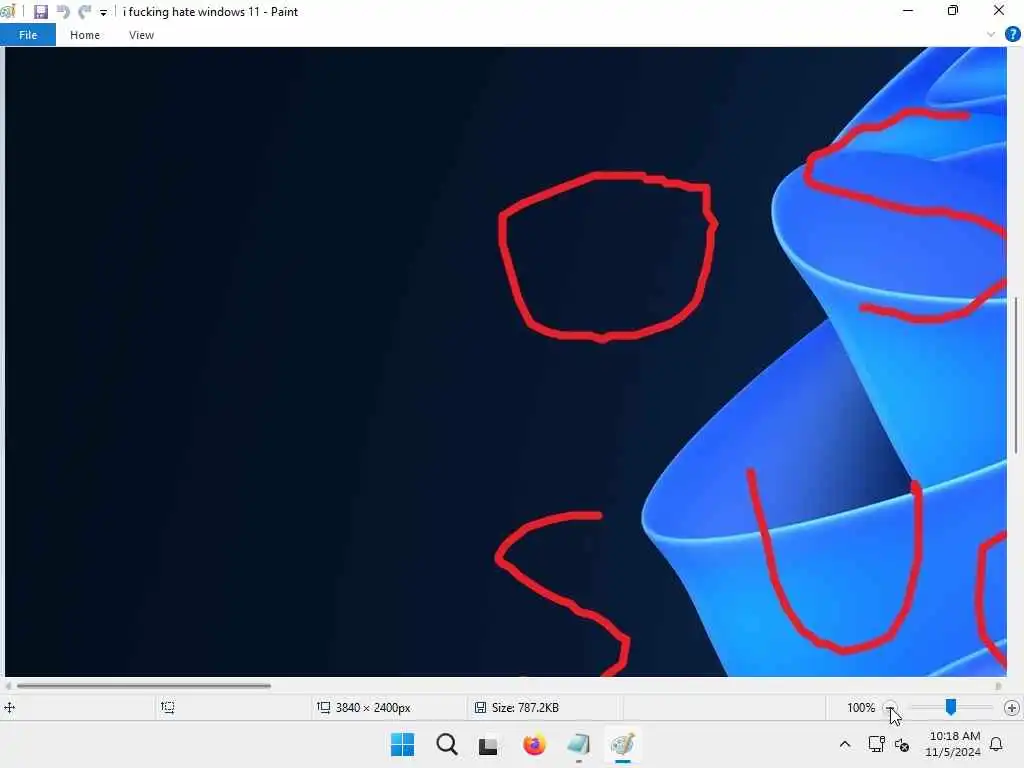1024x768 pixels.
Task: Click the zoom in plus button
Action: click(x=1012, y=707)
